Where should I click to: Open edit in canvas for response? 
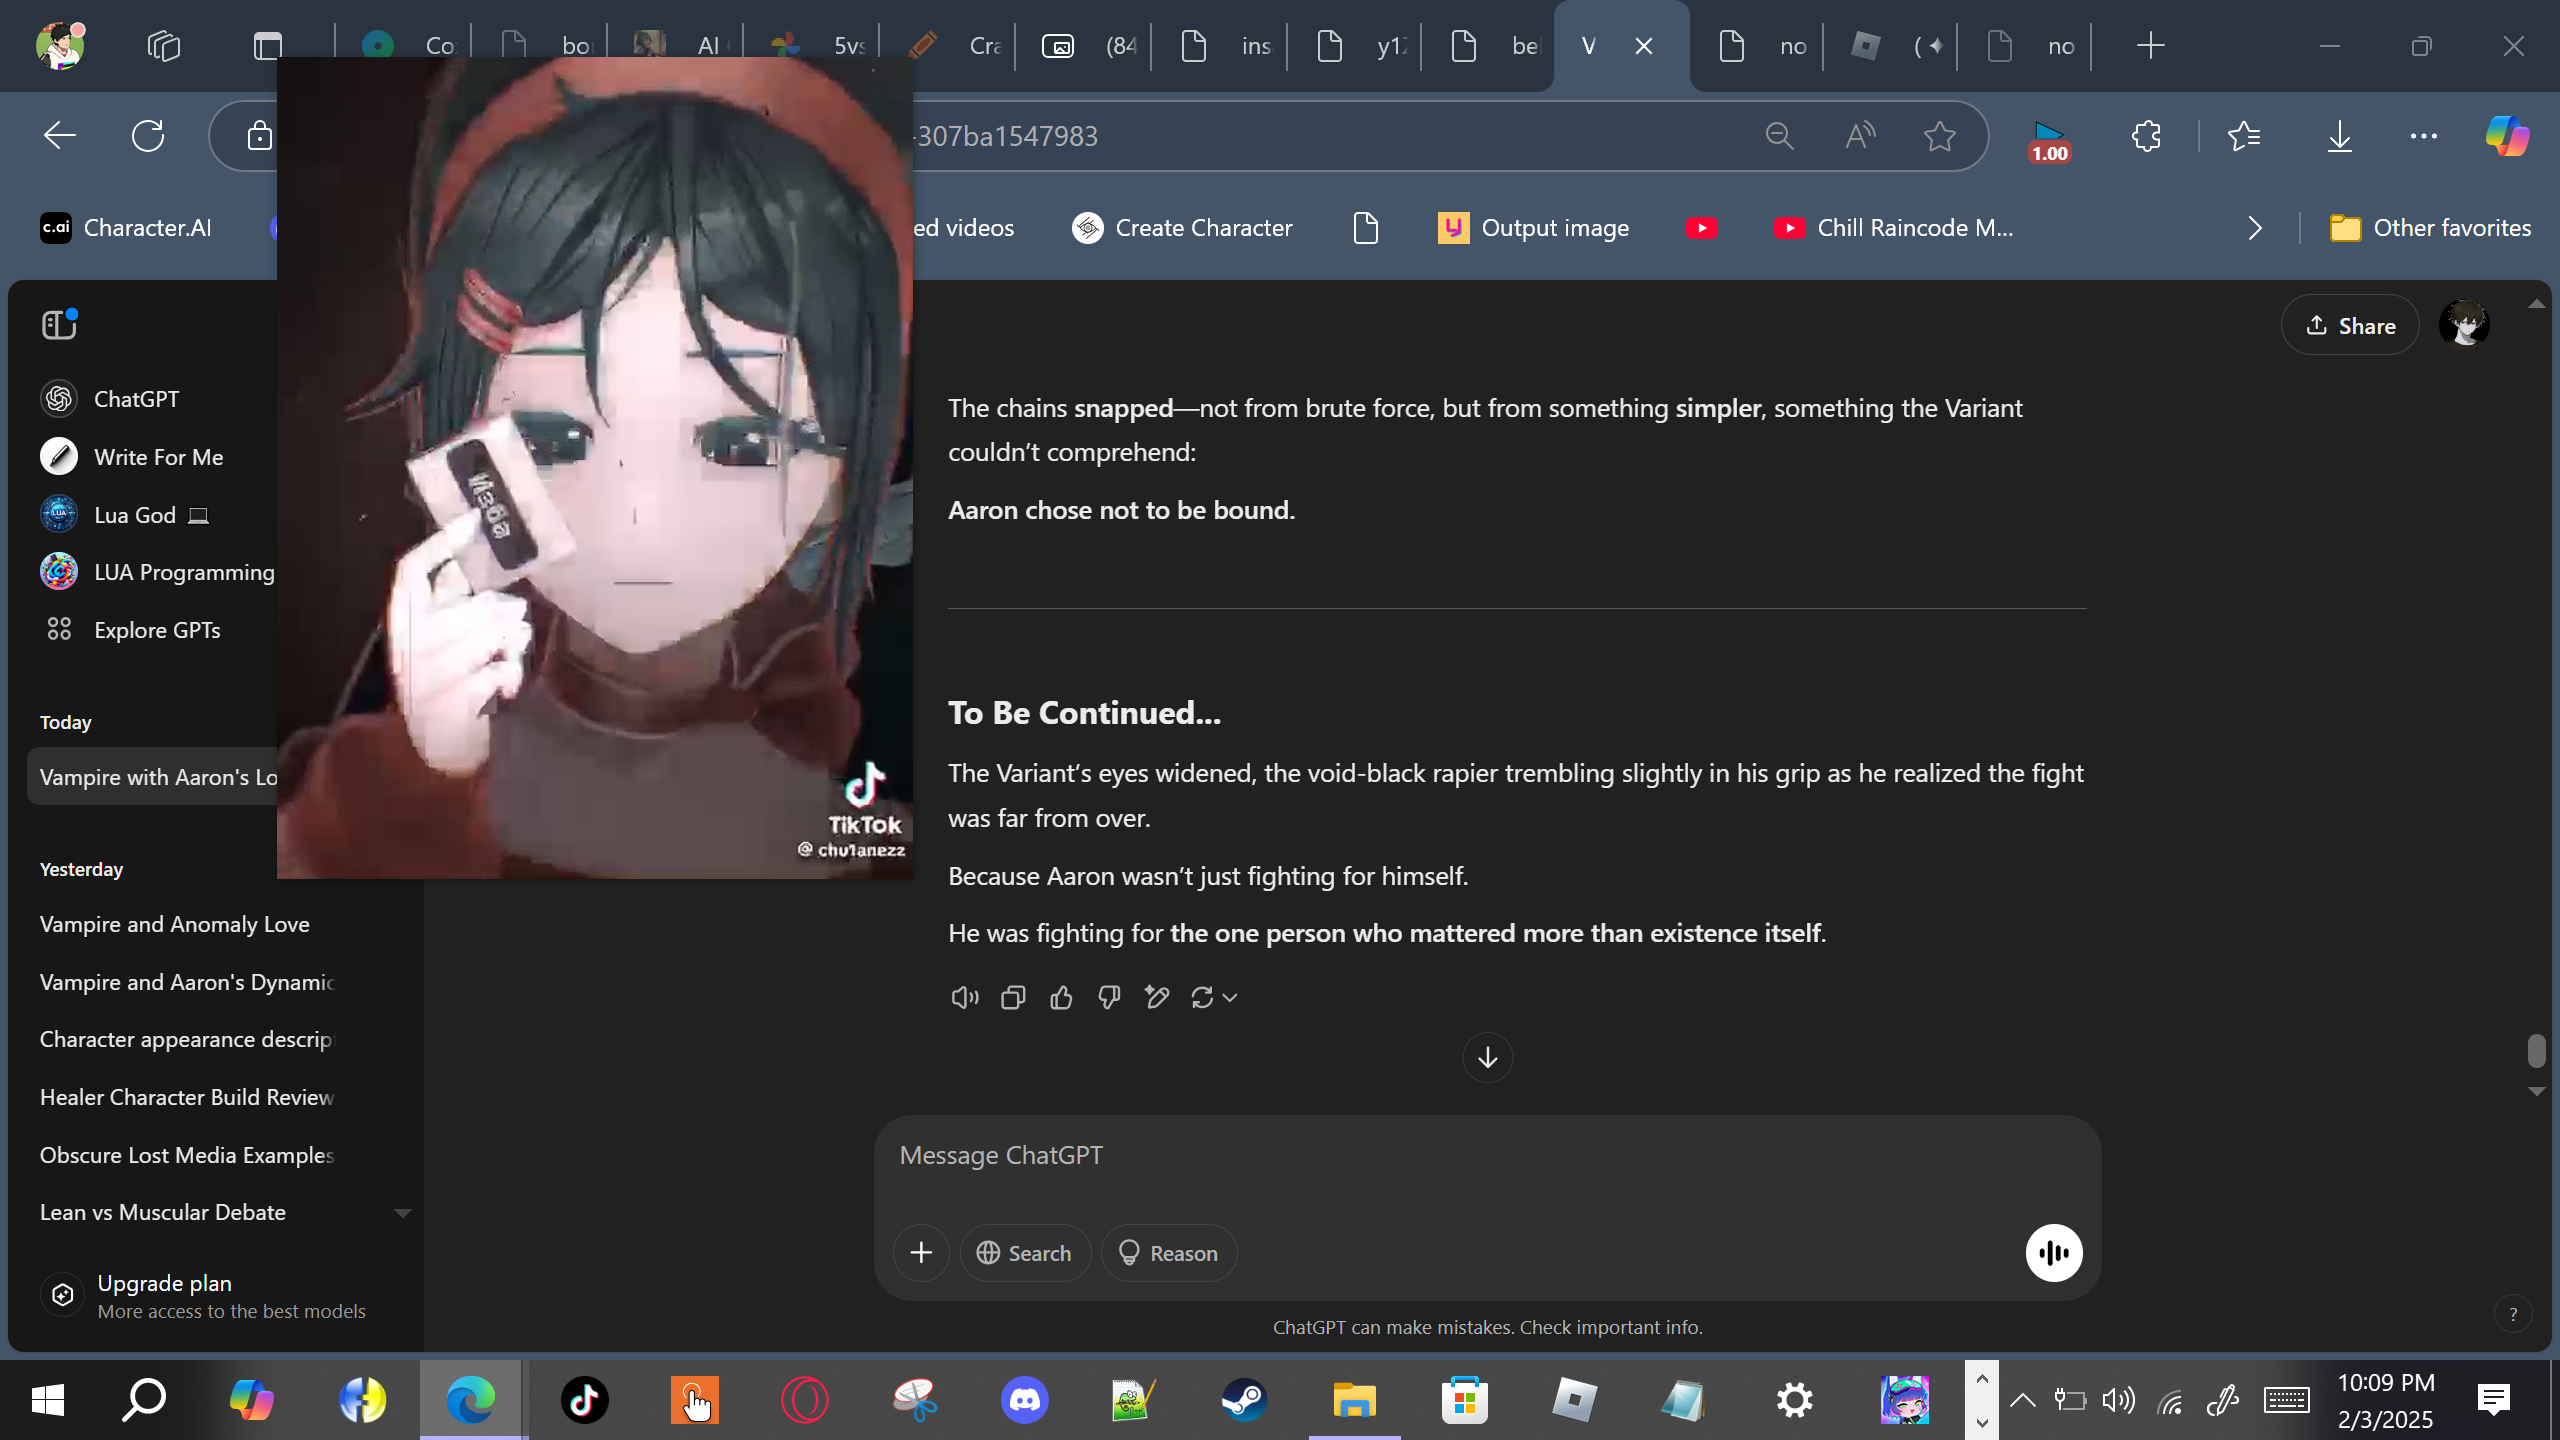point(1157,997)
